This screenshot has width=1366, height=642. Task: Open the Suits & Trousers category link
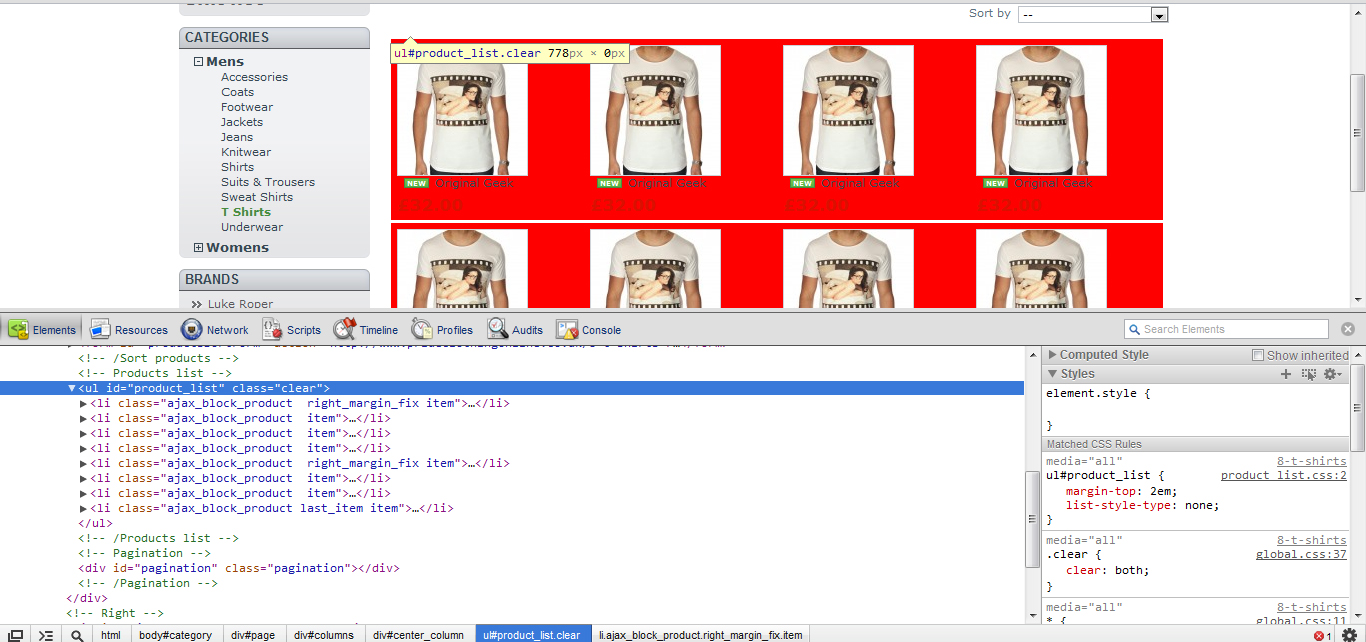click(268, 182)
